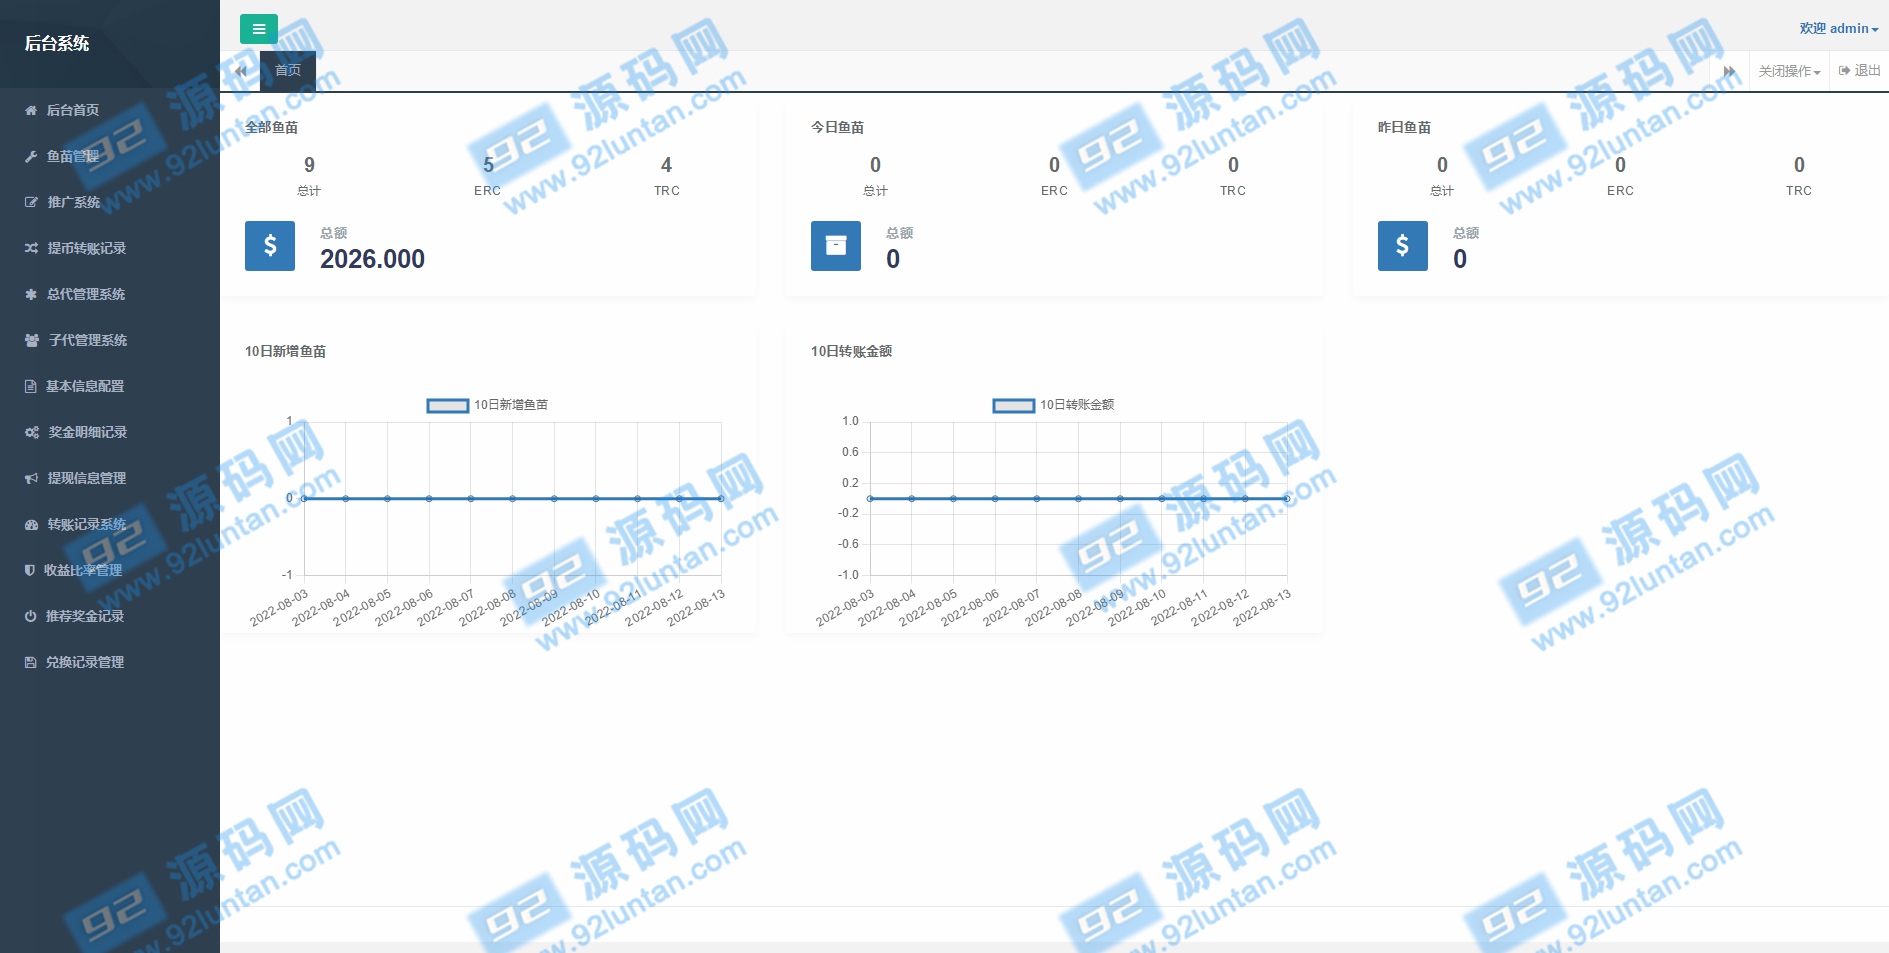Viewport: 1889px width, 953px height.
Task: Click the save icon beside 兑换记录管理
Action: pyautogui.click(x=31, y=663)
